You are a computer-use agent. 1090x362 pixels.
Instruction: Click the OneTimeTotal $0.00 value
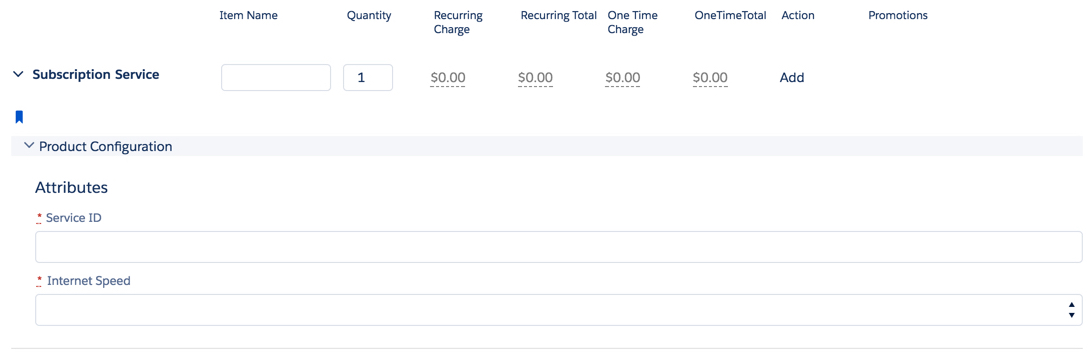click(x=710, y=78)
